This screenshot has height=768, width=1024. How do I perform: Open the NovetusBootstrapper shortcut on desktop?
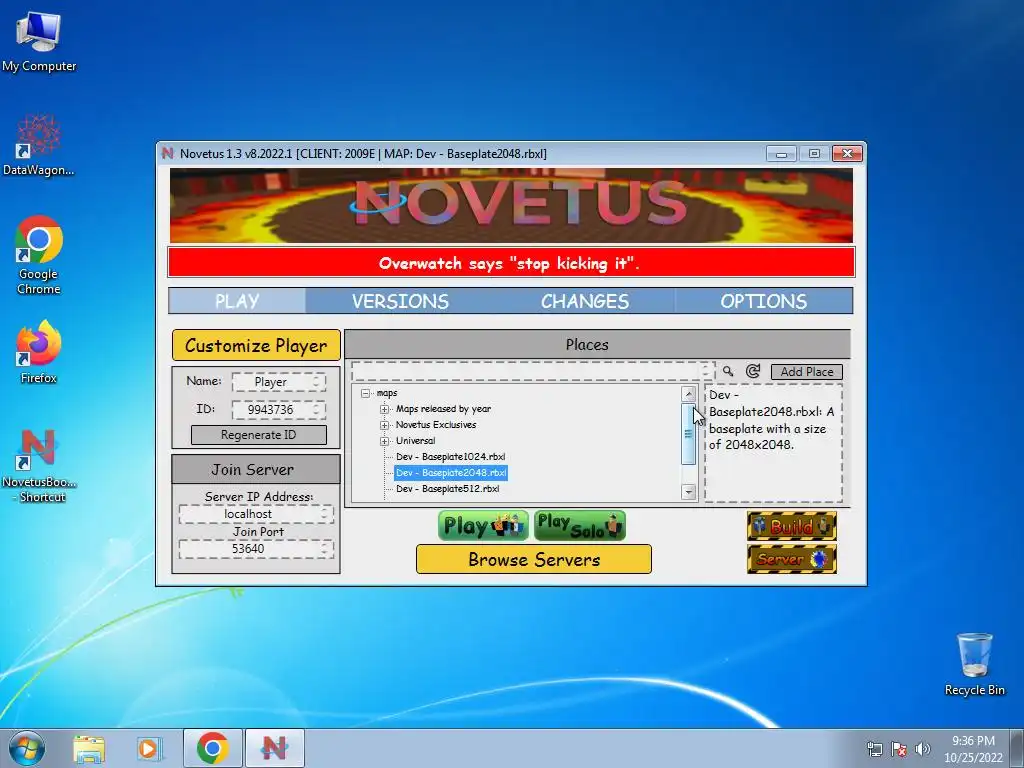pos(39,465)
